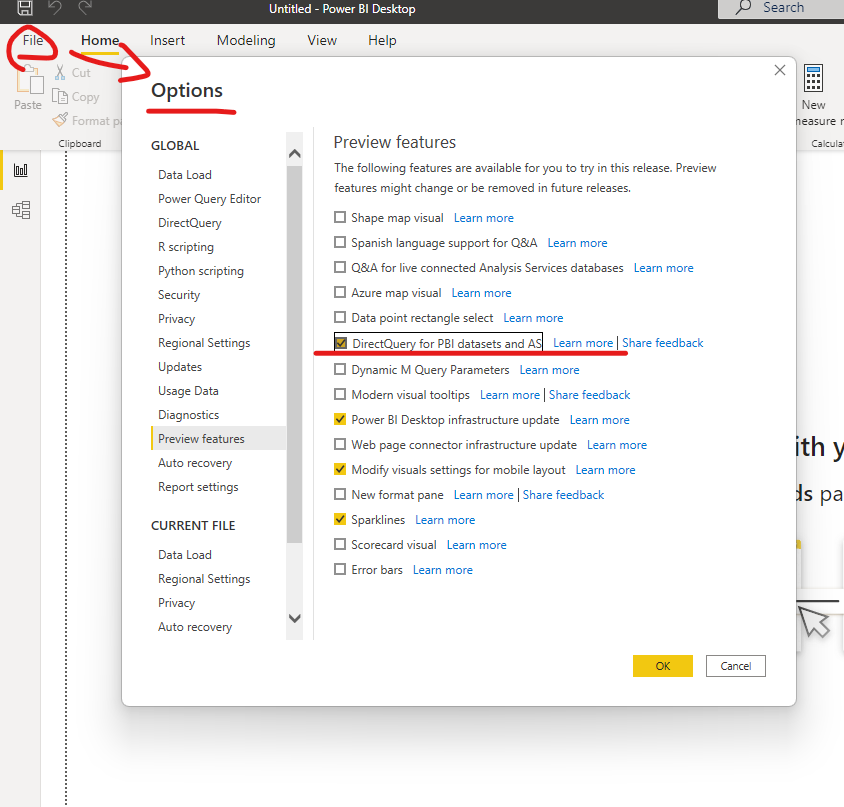Switch to the View ribbon tab
Image resolution: width=844 pixels, height=807 pixels.
(322, 40)
